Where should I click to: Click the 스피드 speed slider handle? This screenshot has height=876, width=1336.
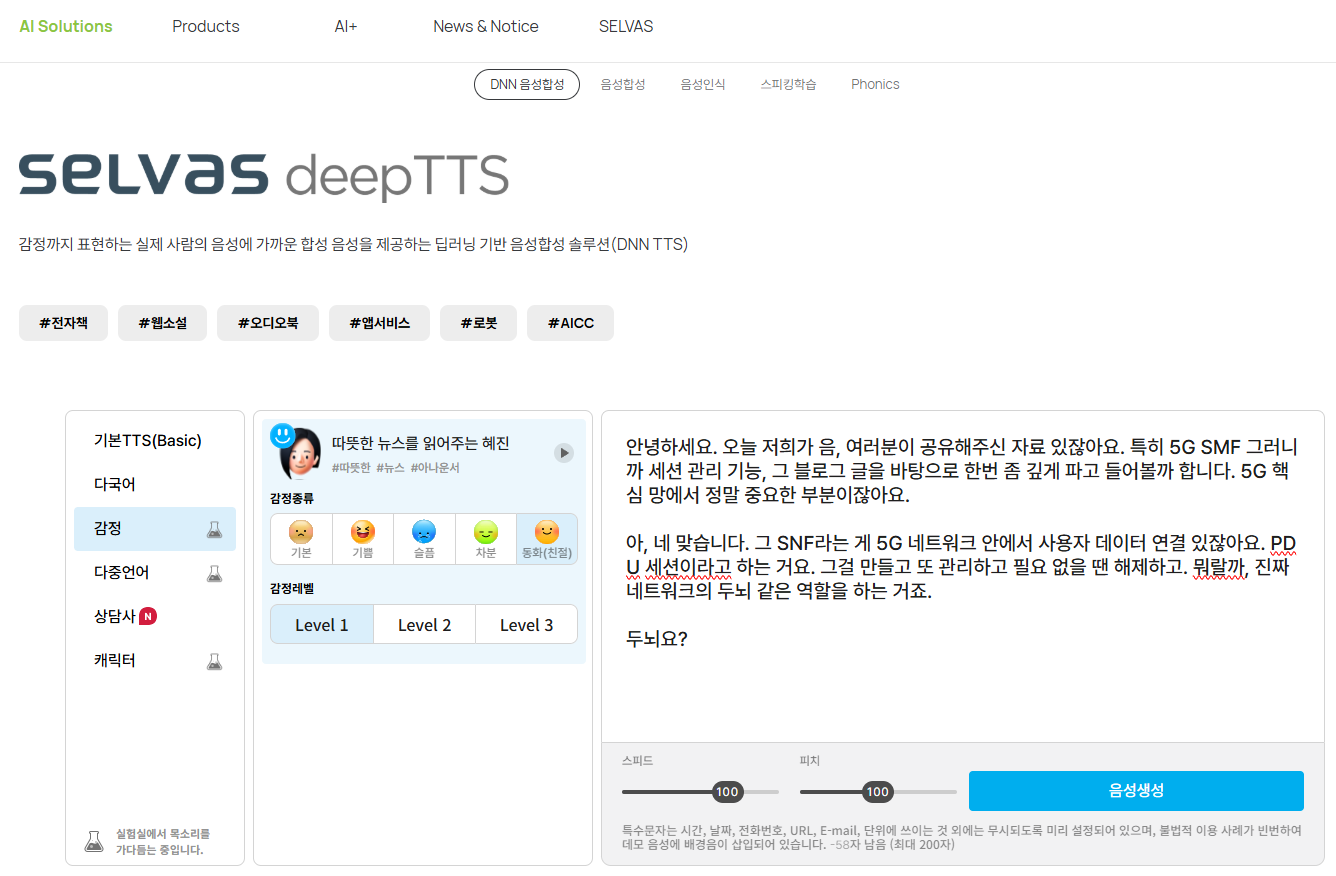tap(727, 792)
